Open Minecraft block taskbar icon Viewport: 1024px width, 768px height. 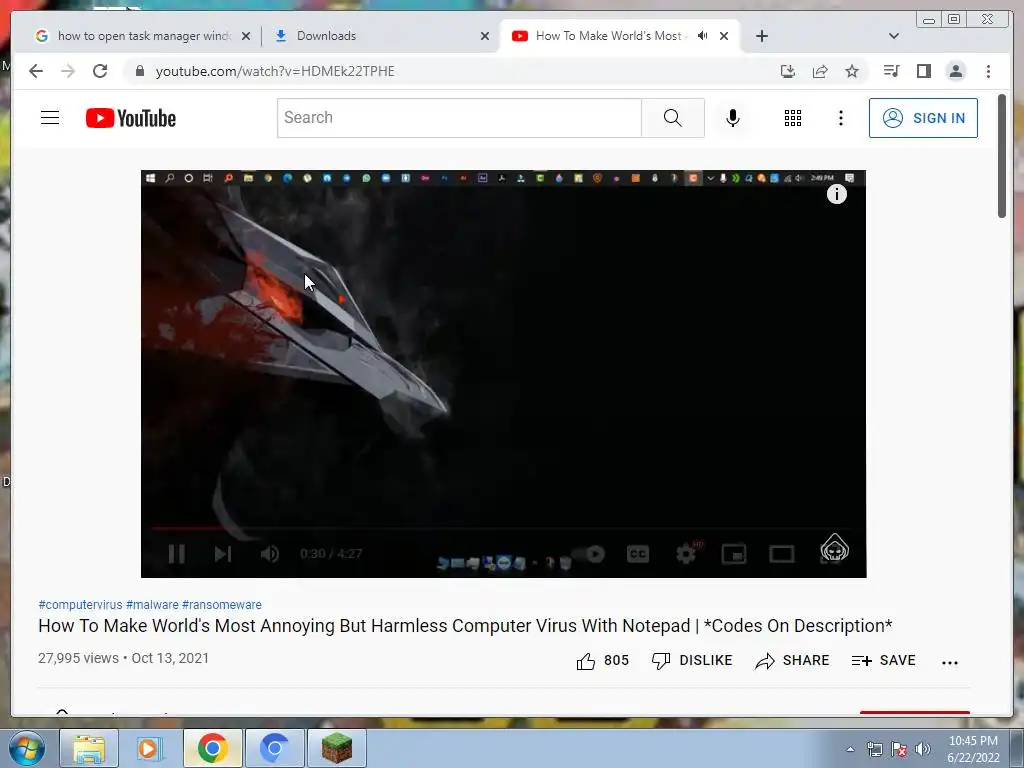pyautogui.click(x=336, y=748)
